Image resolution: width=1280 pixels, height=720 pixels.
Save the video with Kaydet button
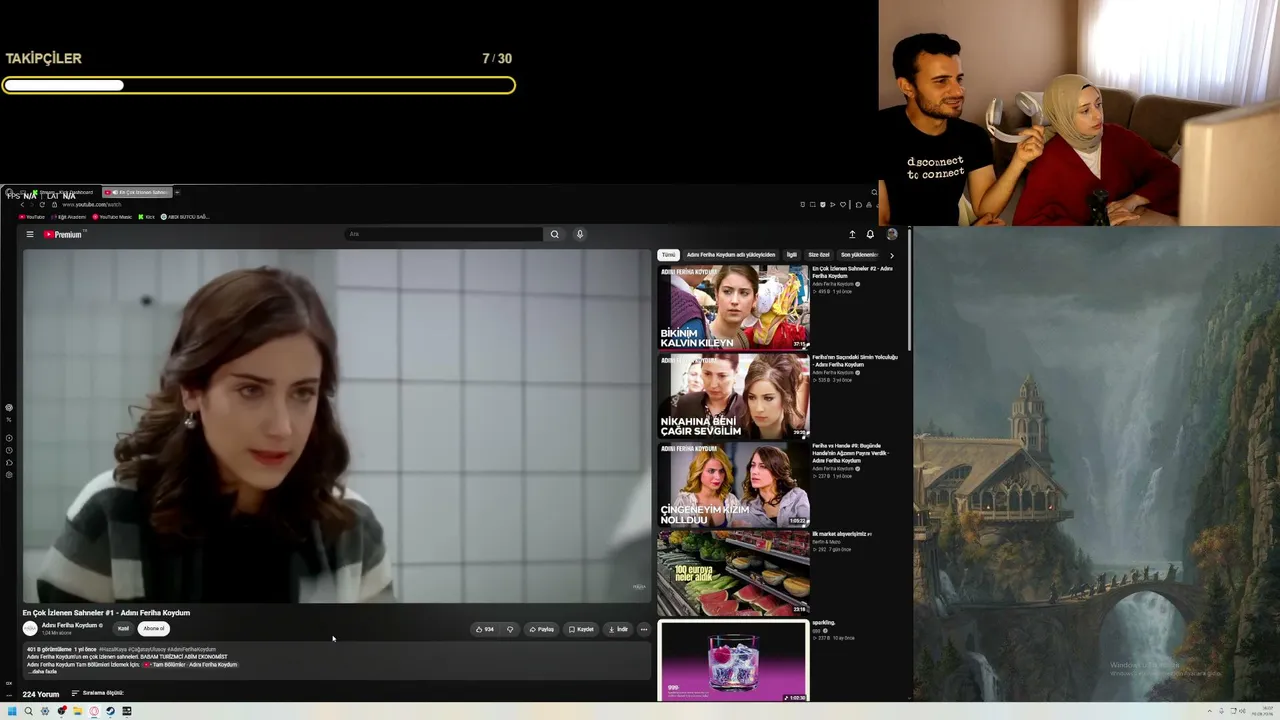pyautogui.click(x=581, y=629)
